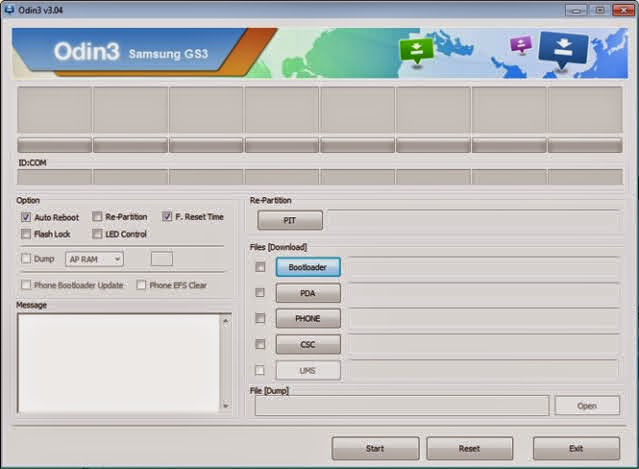Click the small field next to AP RAM

[162, 259]
